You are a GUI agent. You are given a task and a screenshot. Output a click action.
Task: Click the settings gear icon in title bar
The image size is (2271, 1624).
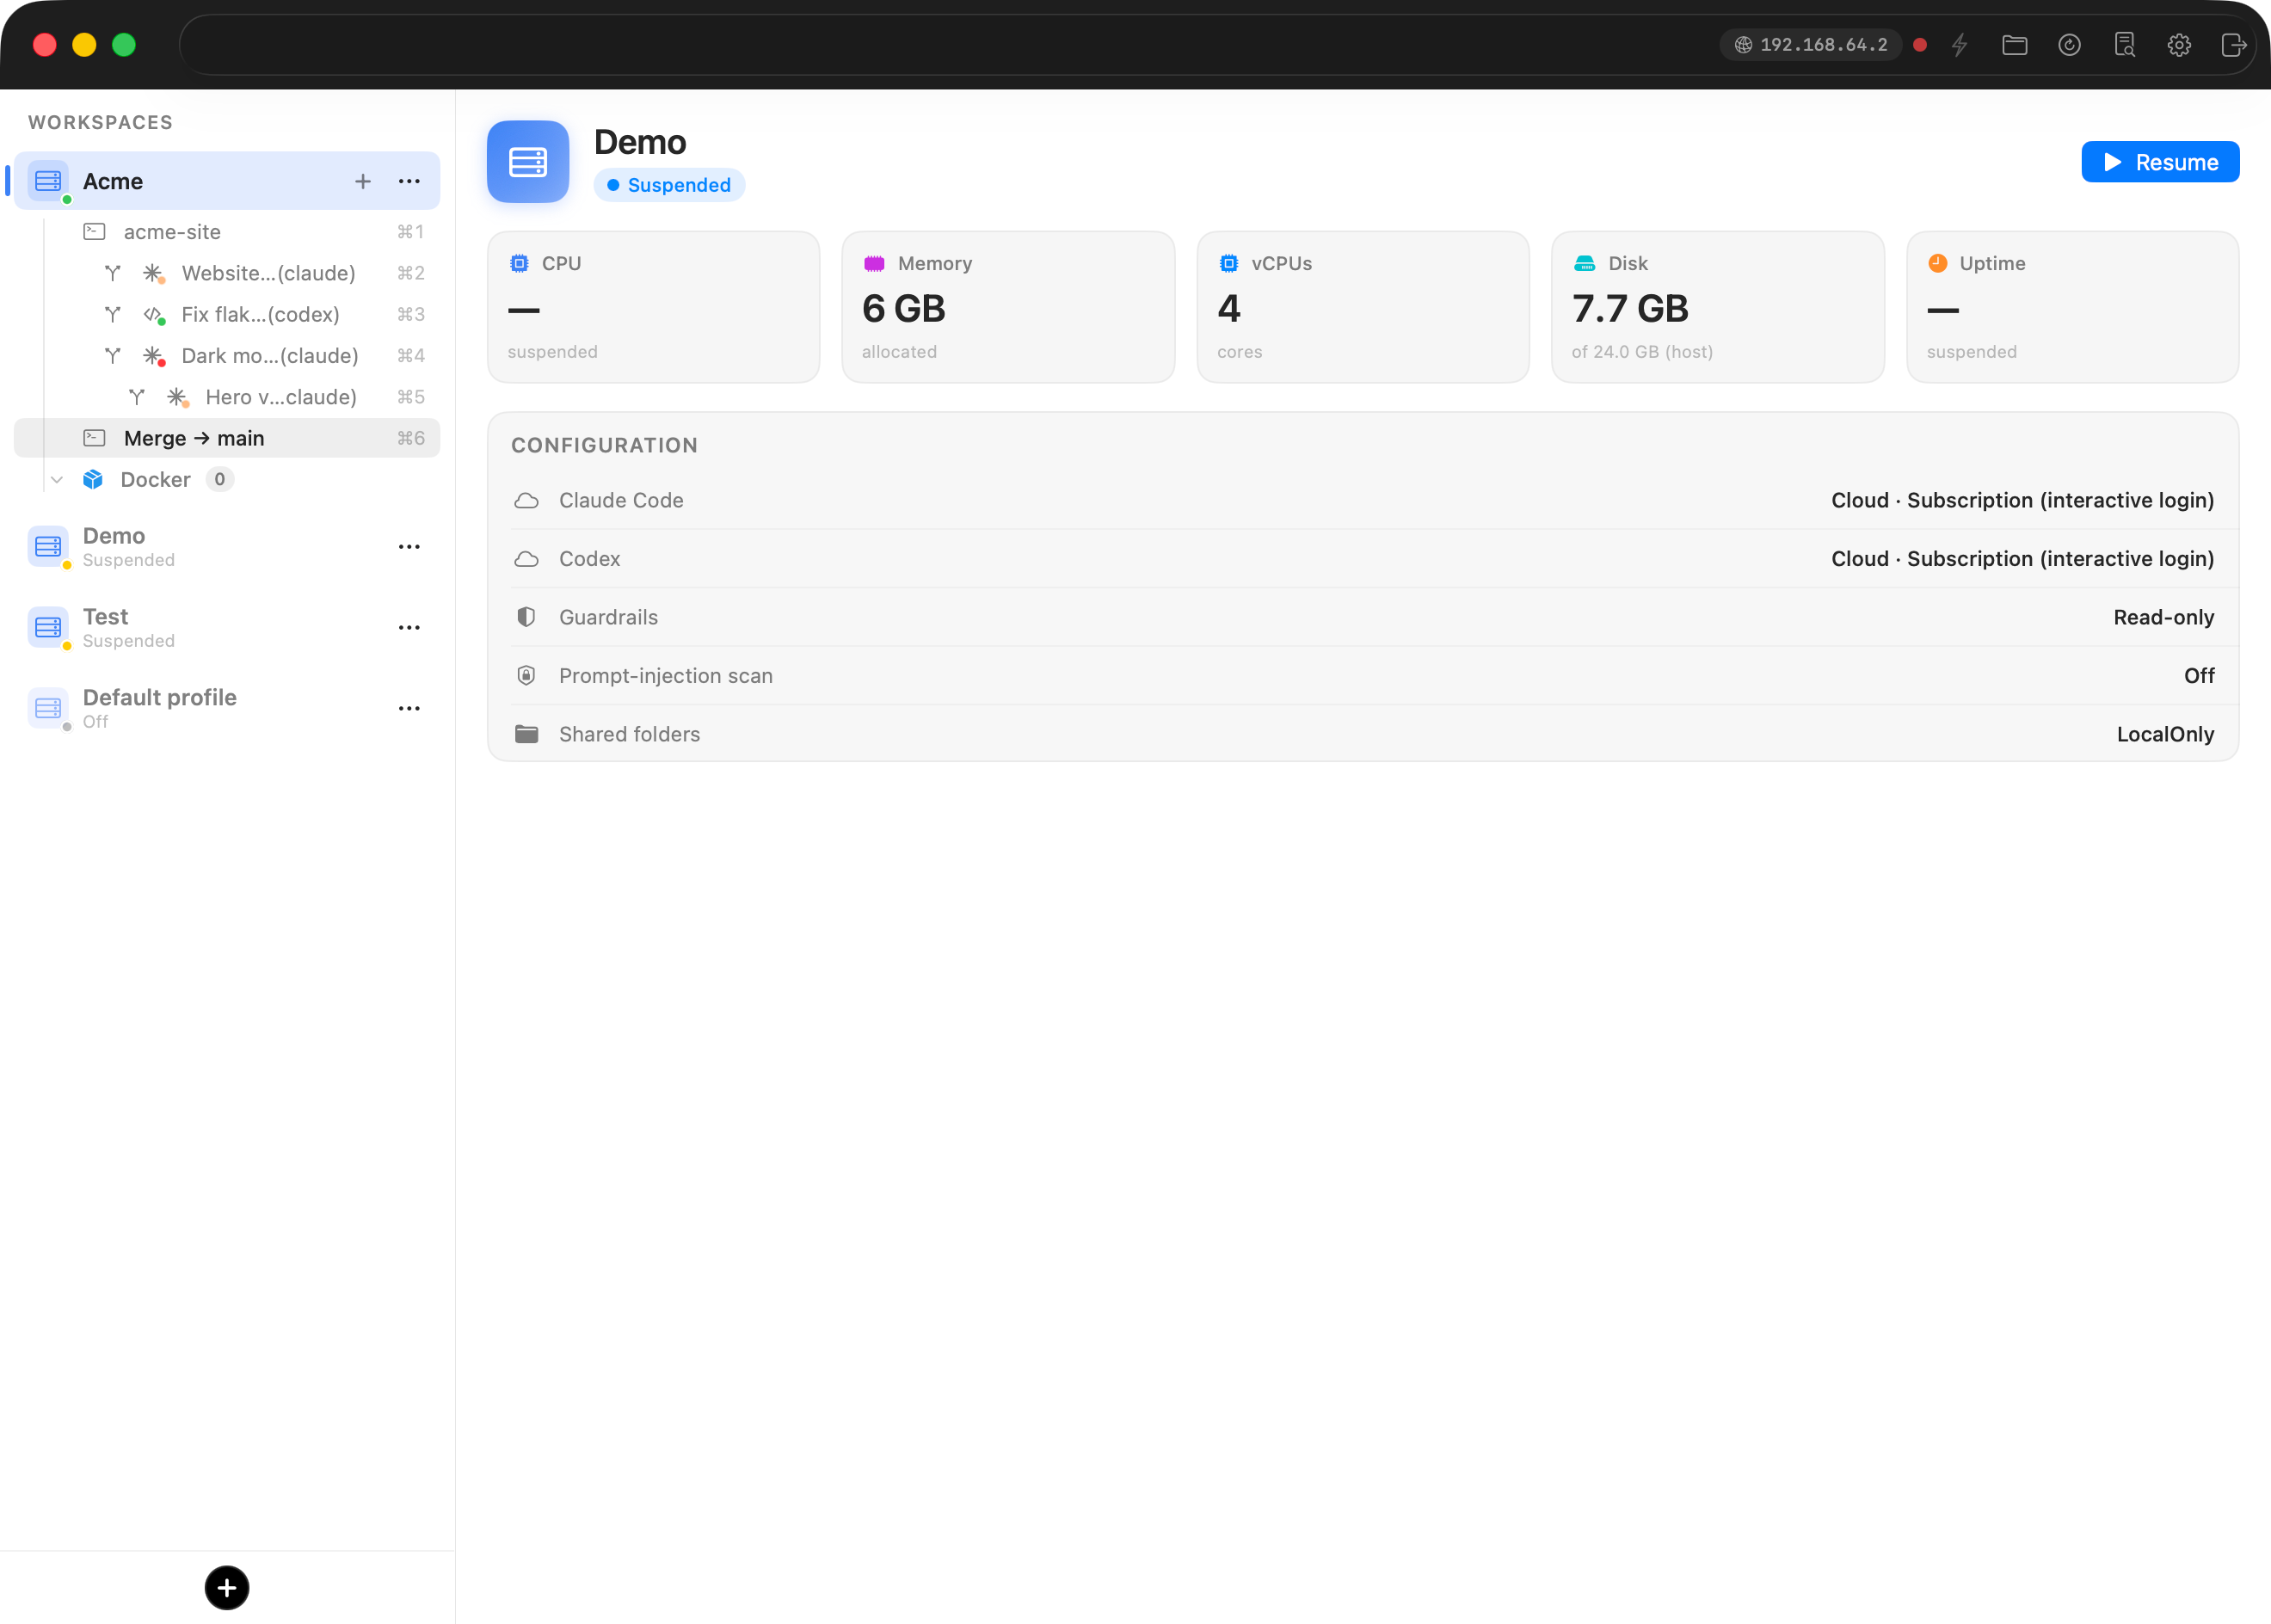2179,45
